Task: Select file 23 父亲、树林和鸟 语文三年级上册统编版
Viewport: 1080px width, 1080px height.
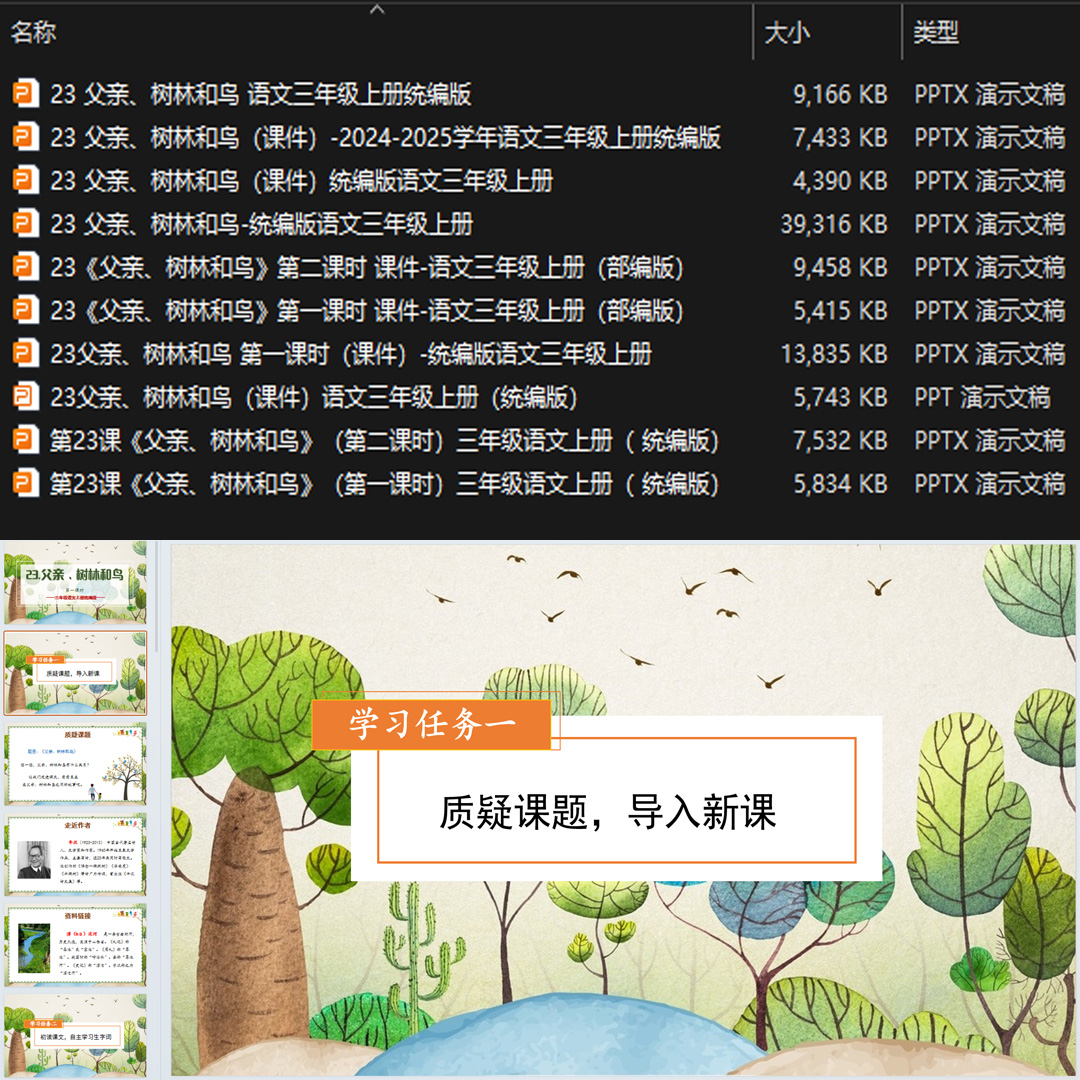Action: point(260,94)
